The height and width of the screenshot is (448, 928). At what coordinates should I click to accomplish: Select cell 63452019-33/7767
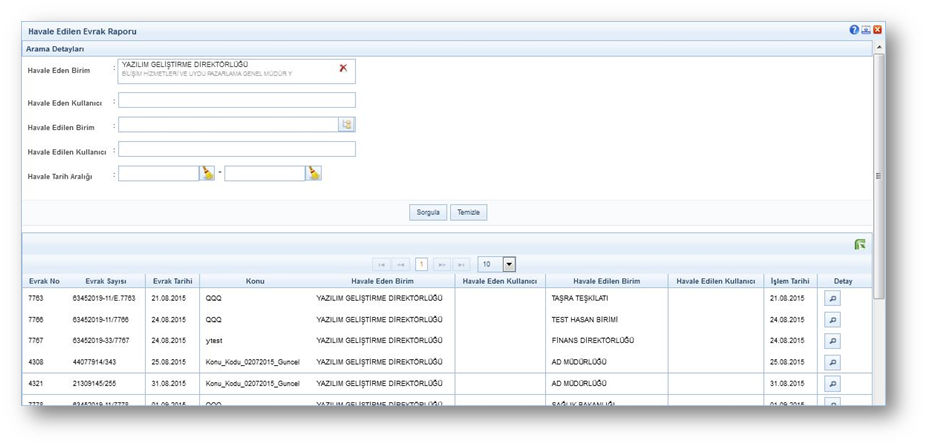(x=101, y=341)
